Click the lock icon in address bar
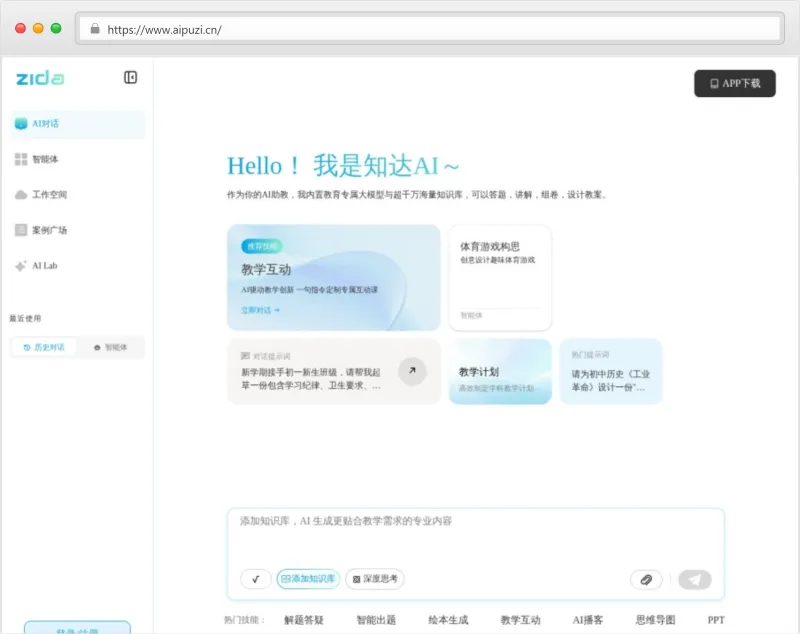Image resolution: width=800 pixels, height=634 pixels. (x=95, y=29)
